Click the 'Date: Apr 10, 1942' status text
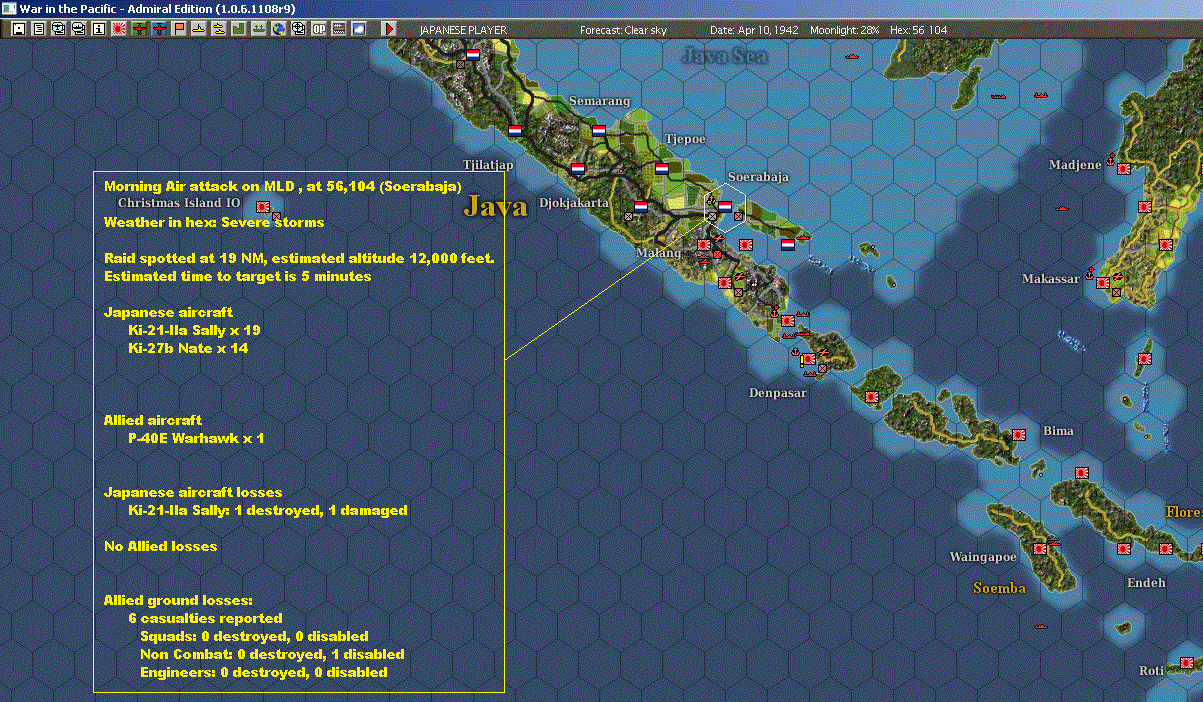Screen dimensions: 1203x702 [754, 30]
